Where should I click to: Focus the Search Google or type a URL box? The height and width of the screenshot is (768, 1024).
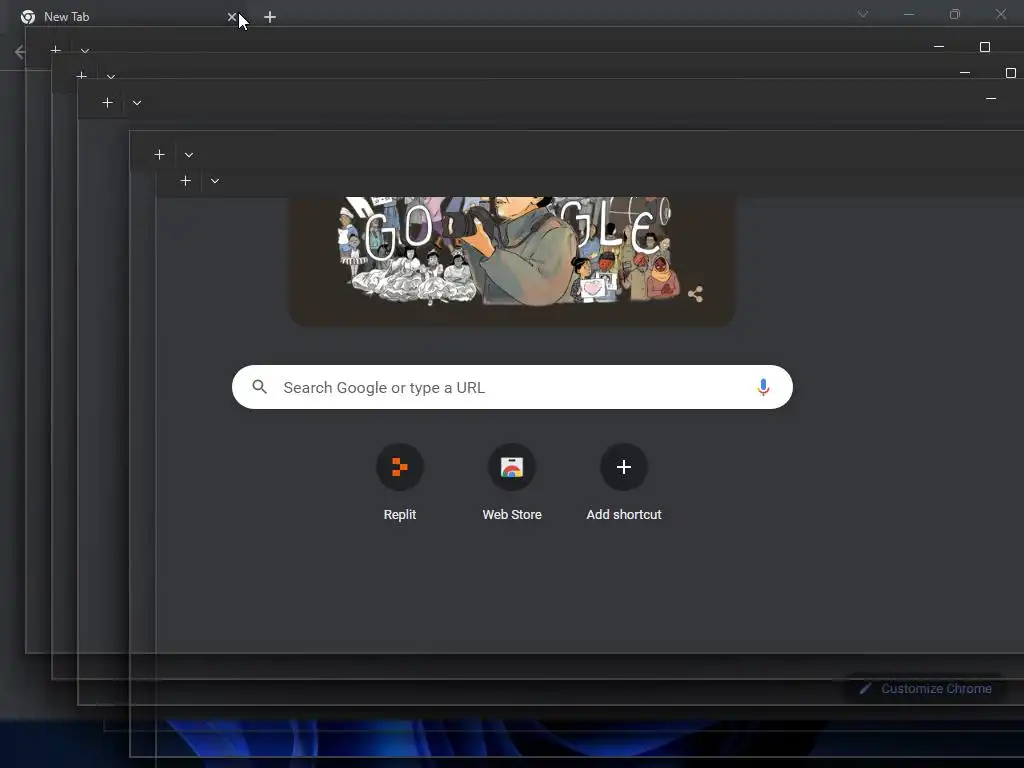pos(512,387)
